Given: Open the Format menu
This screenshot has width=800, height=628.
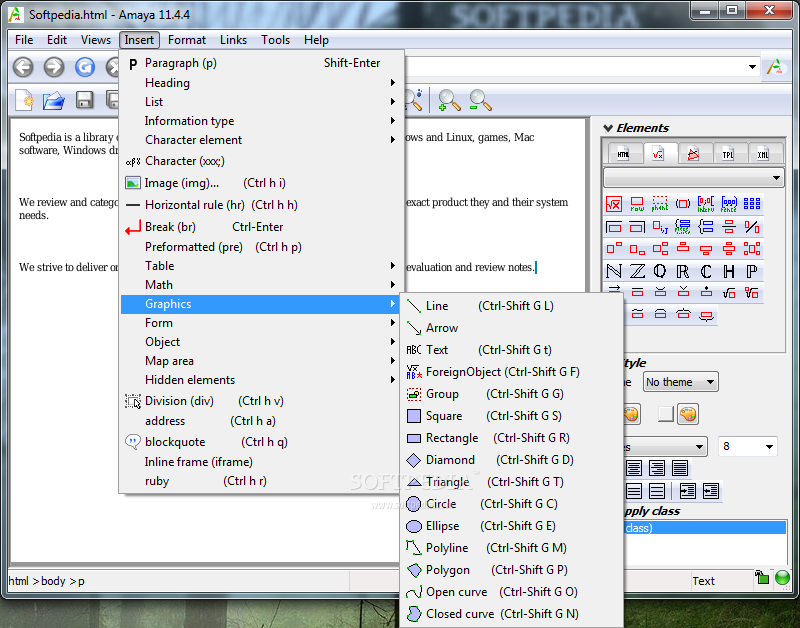Looking at the screenshot, I should (x=187, y=40).
